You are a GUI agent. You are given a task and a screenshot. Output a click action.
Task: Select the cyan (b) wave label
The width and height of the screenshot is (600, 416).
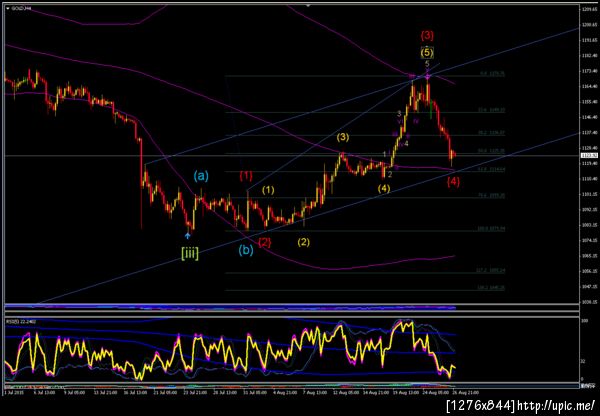(246, 250)
